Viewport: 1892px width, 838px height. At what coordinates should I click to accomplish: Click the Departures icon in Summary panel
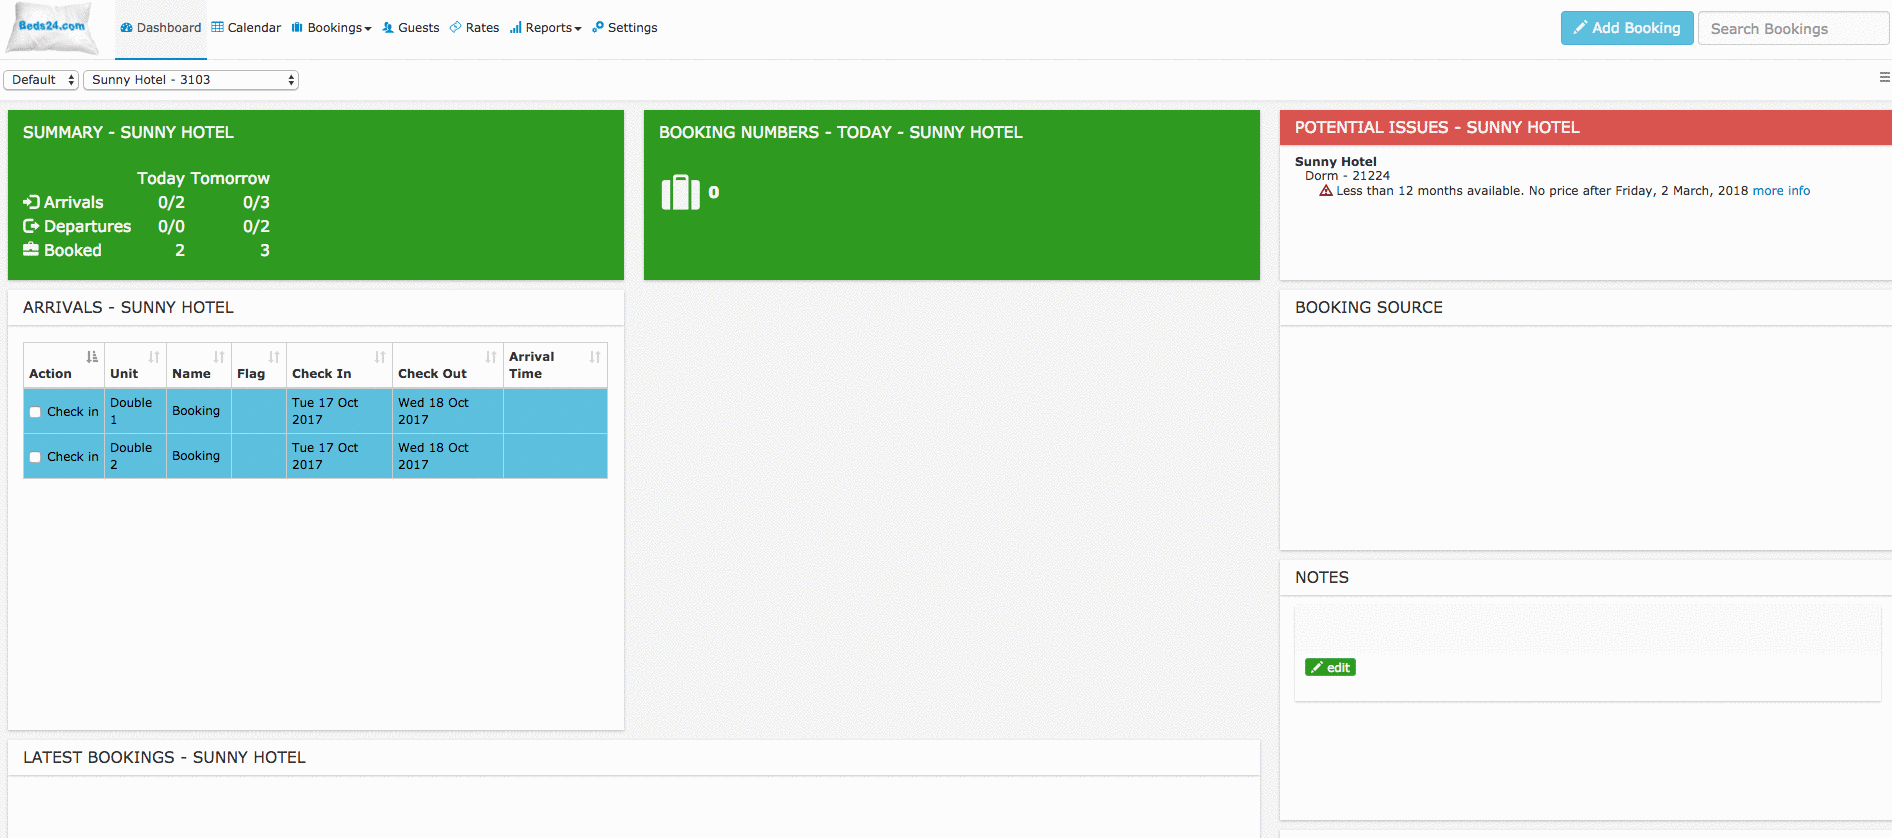31,226
